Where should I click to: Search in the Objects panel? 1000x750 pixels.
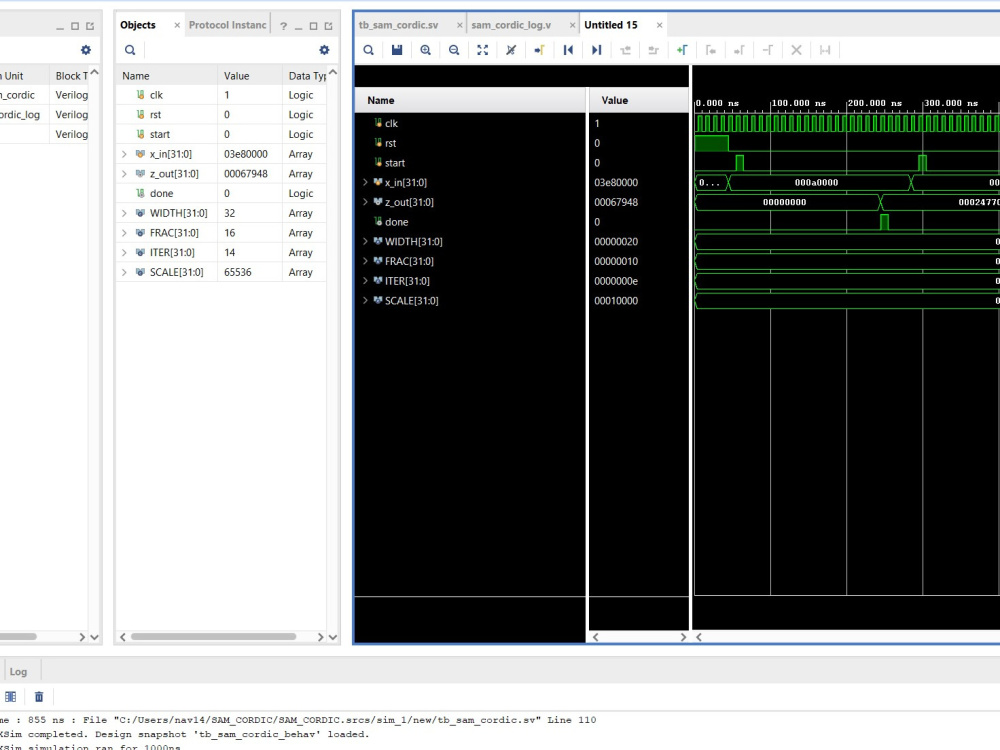(130, 50)
